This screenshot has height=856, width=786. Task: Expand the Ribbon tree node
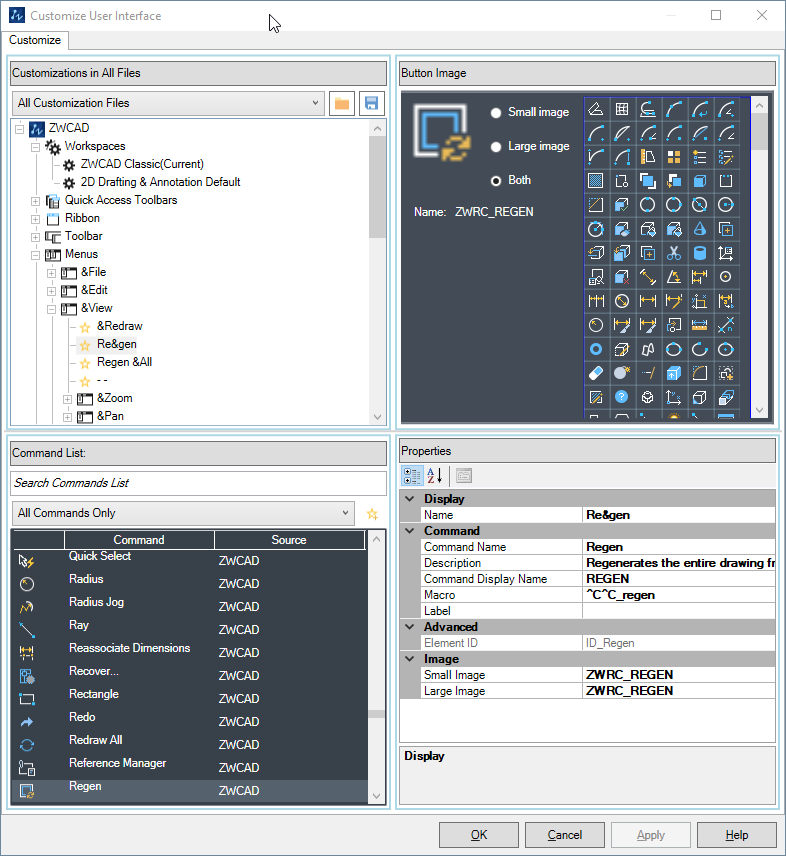pos(35,219)
